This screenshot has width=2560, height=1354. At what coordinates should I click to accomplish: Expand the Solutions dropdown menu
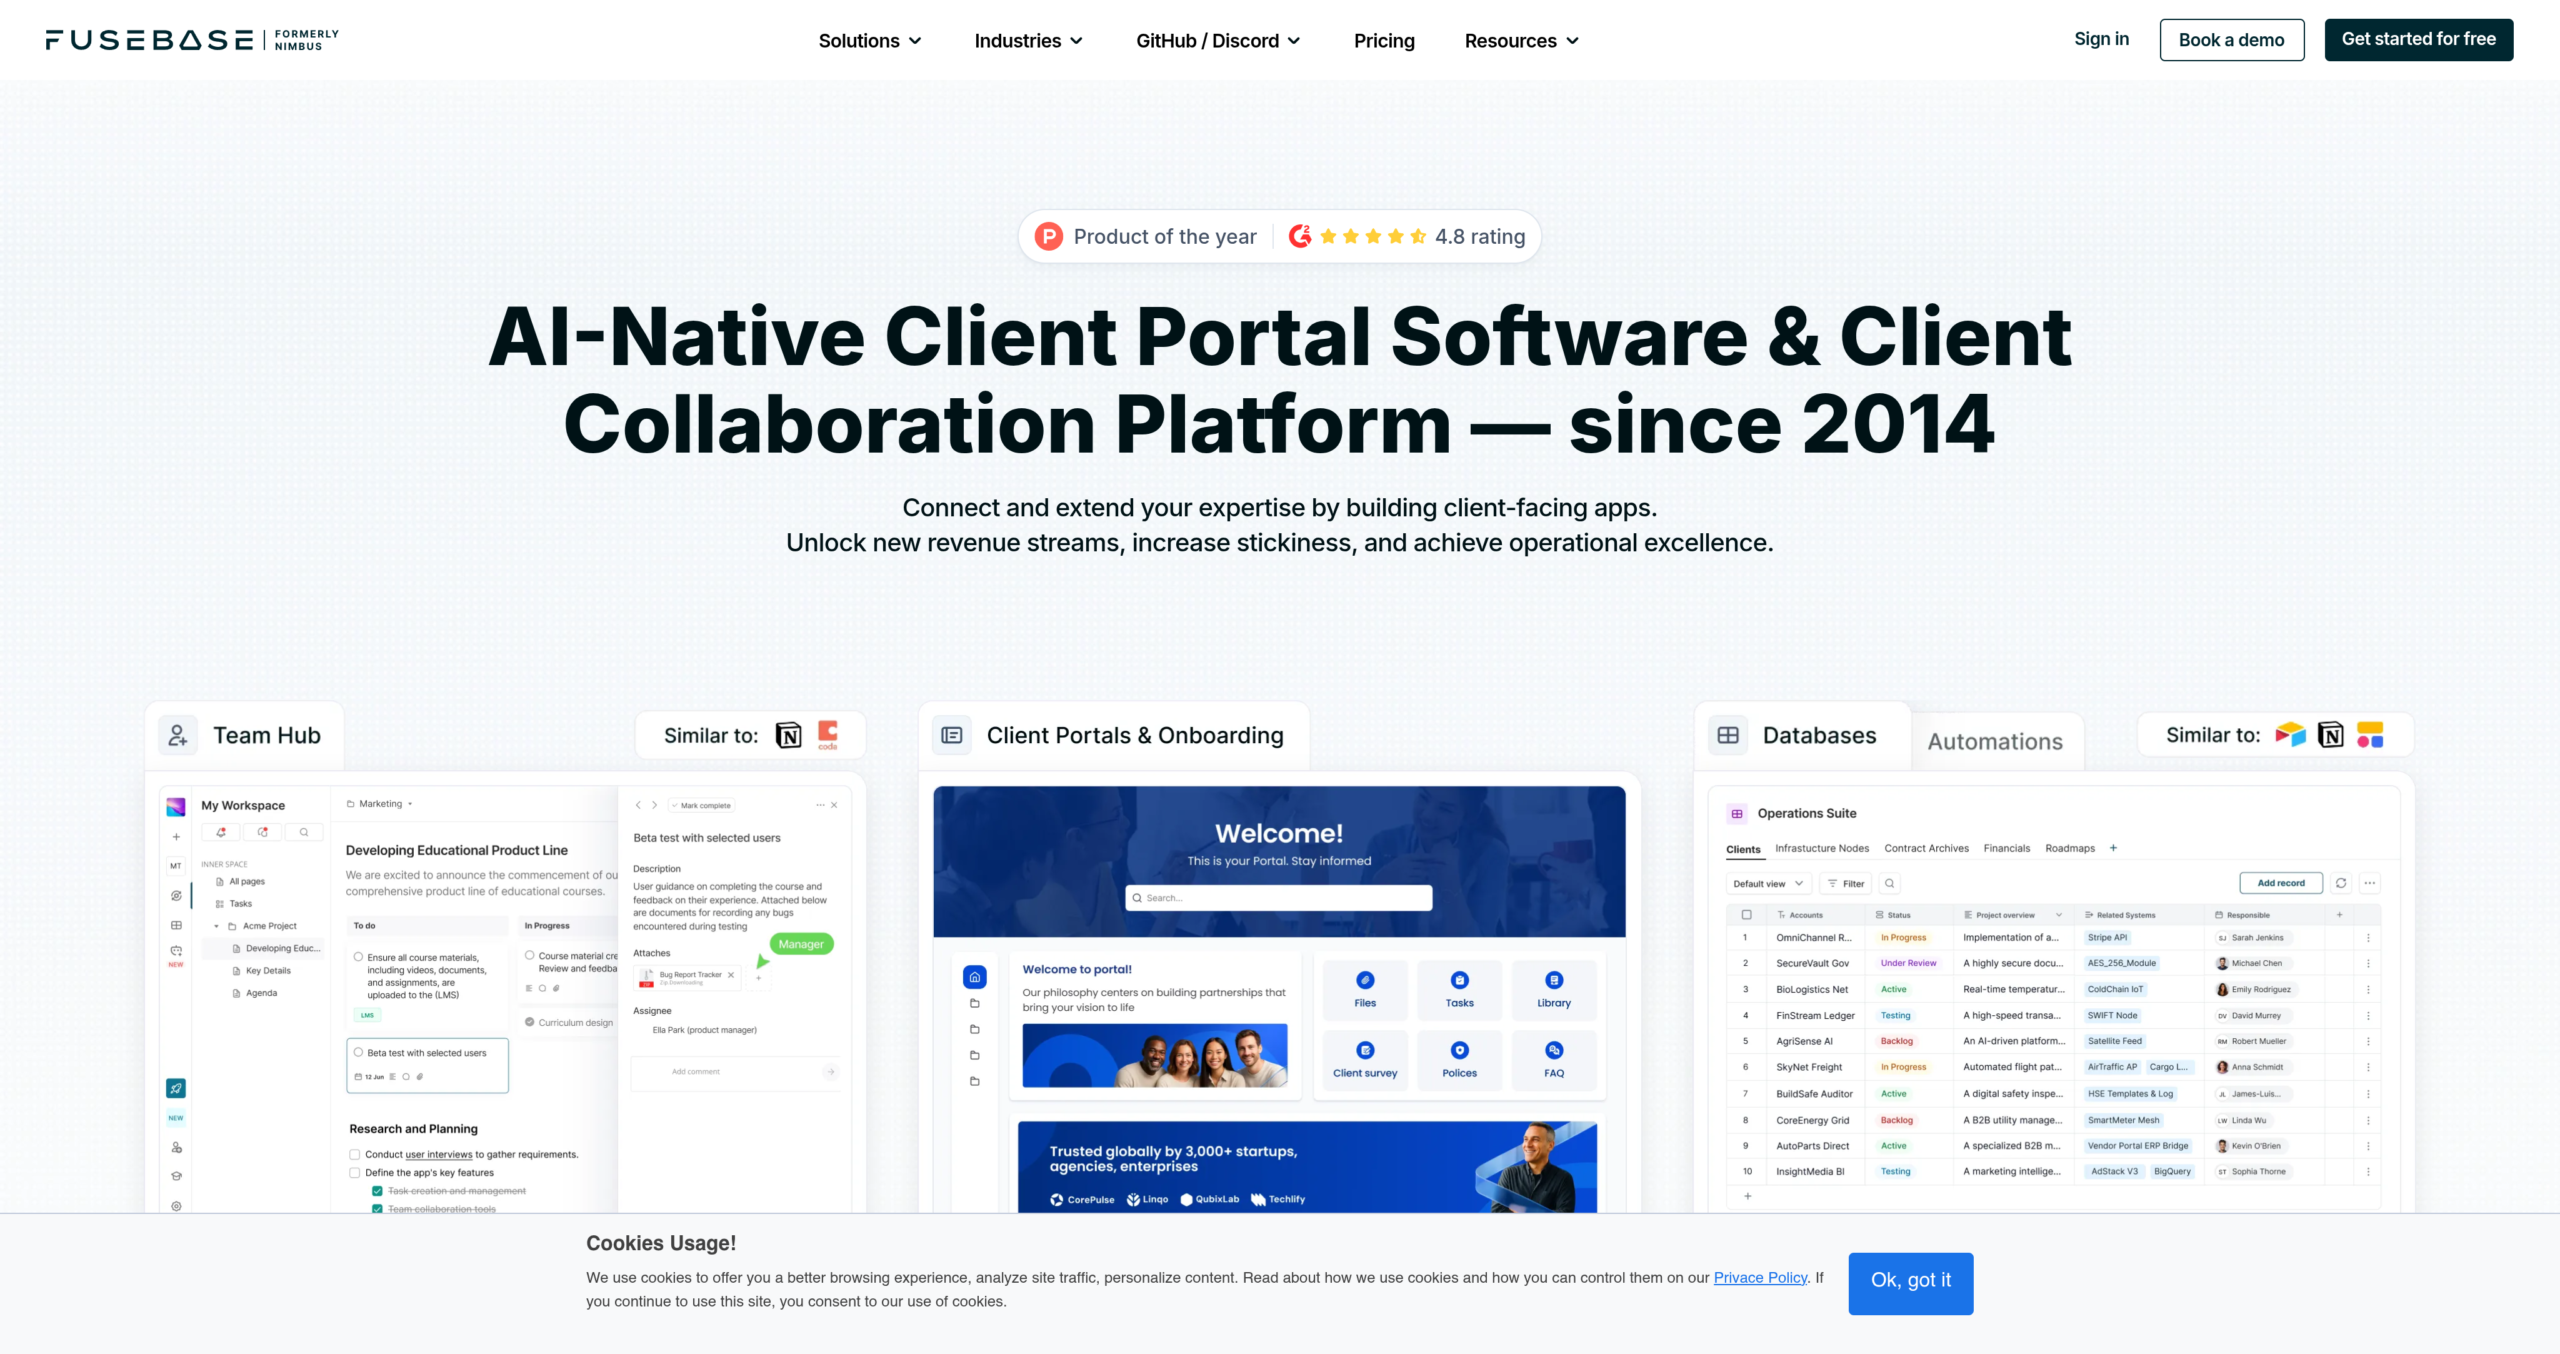click(x=870, y=41)
